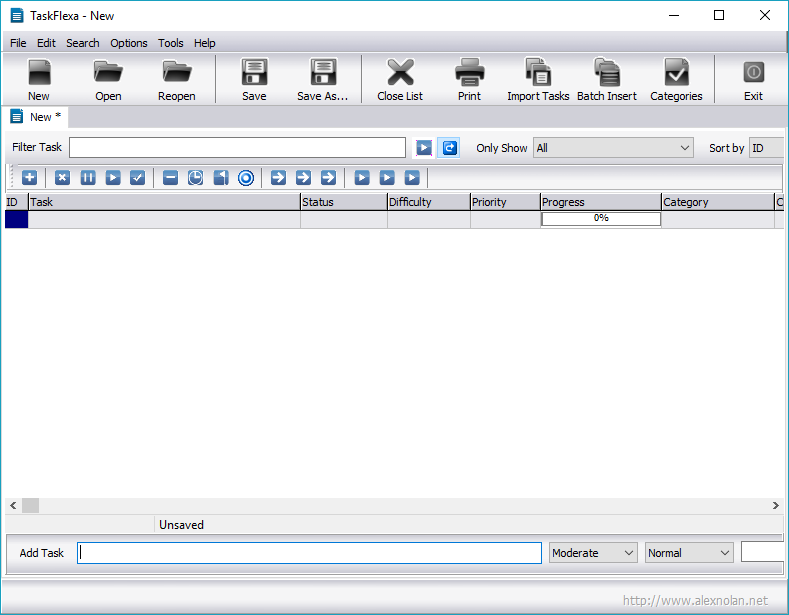Click the ID column header
The image size is (789, 615).
pyautogui.click(x=16, y=202)
